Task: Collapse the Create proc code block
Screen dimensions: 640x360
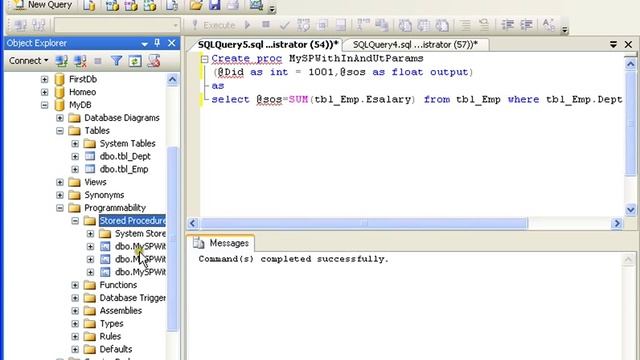Action: point(204,59)
